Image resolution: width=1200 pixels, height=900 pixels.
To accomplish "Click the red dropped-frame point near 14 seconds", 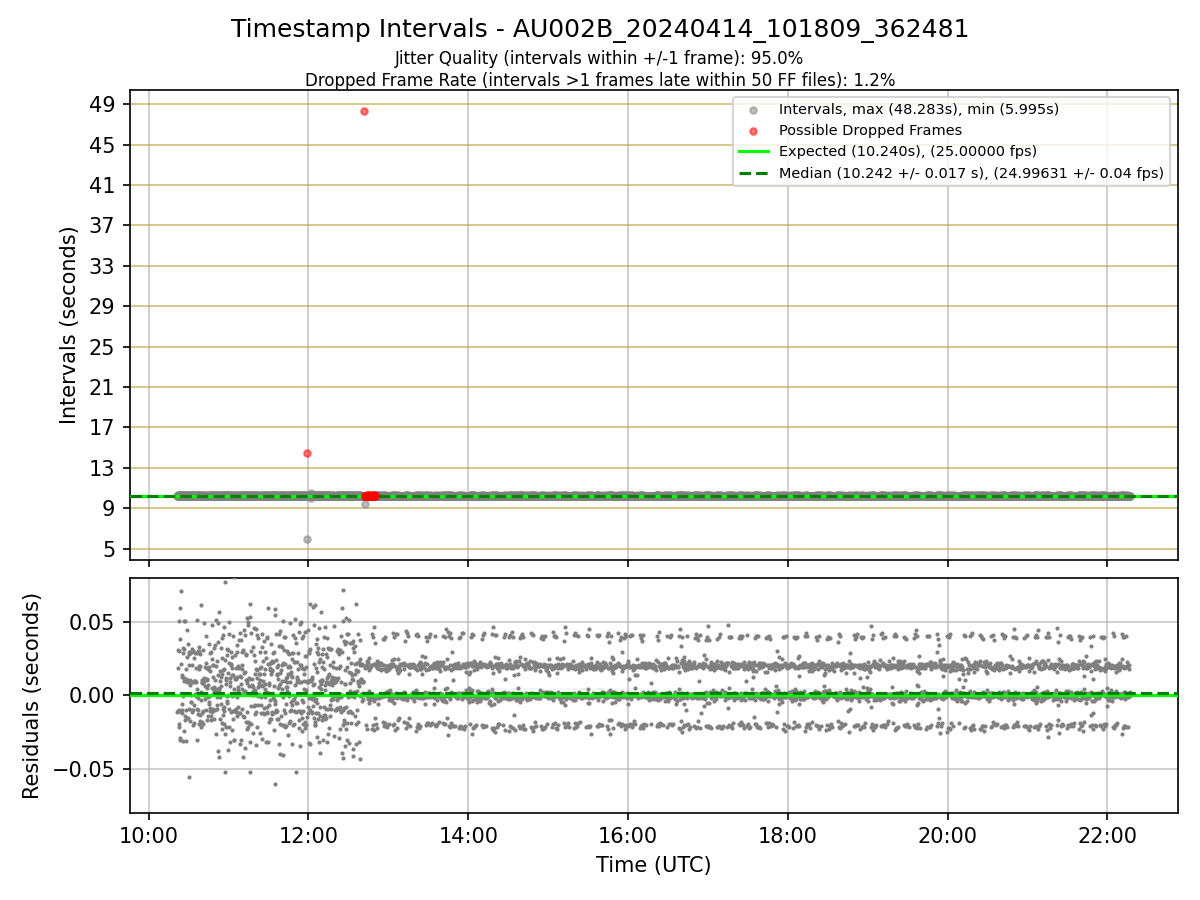I will tap(307, 453).
